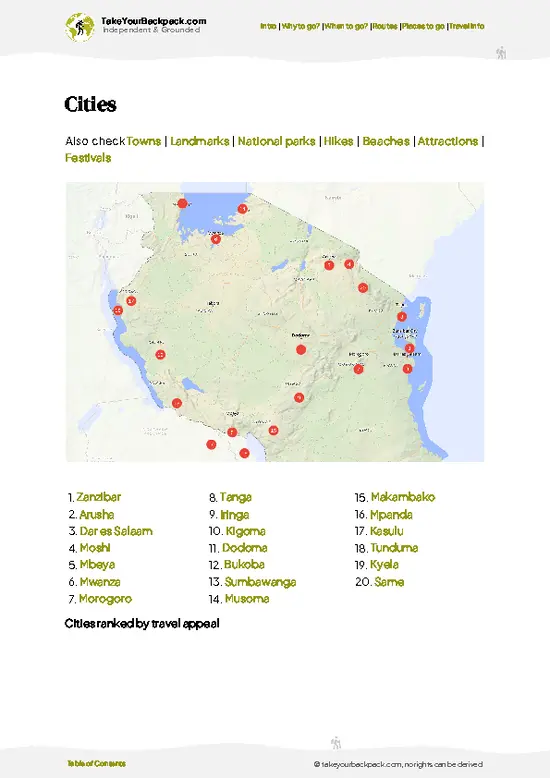The height and width of the screenshot is (778, 550).
Task: Open the Kyela city link in the list
Action: (384, 565)
